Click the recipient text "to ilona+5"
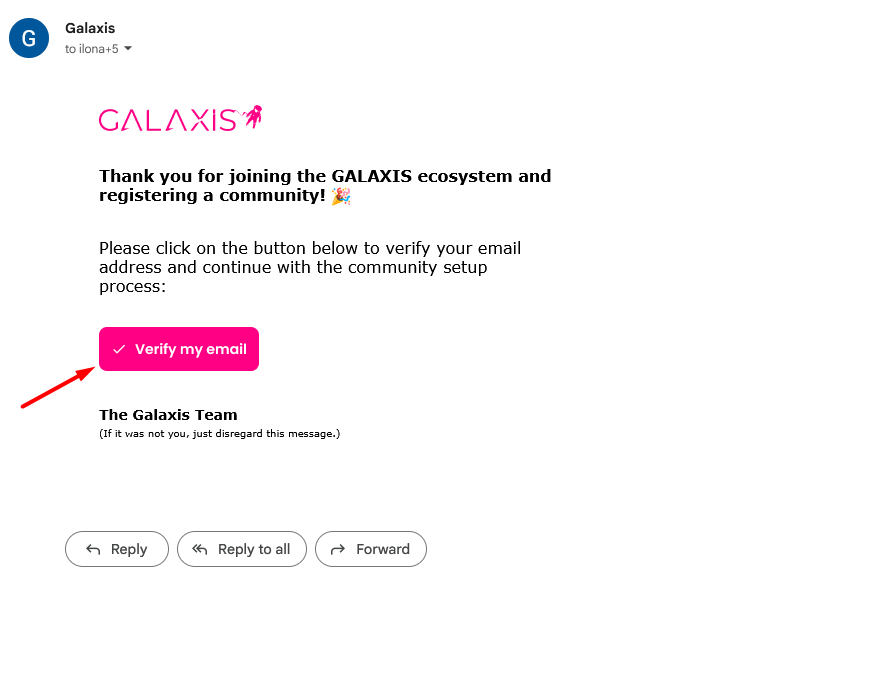This screenshot has width=892, height=679. click(x=91, y=49)
